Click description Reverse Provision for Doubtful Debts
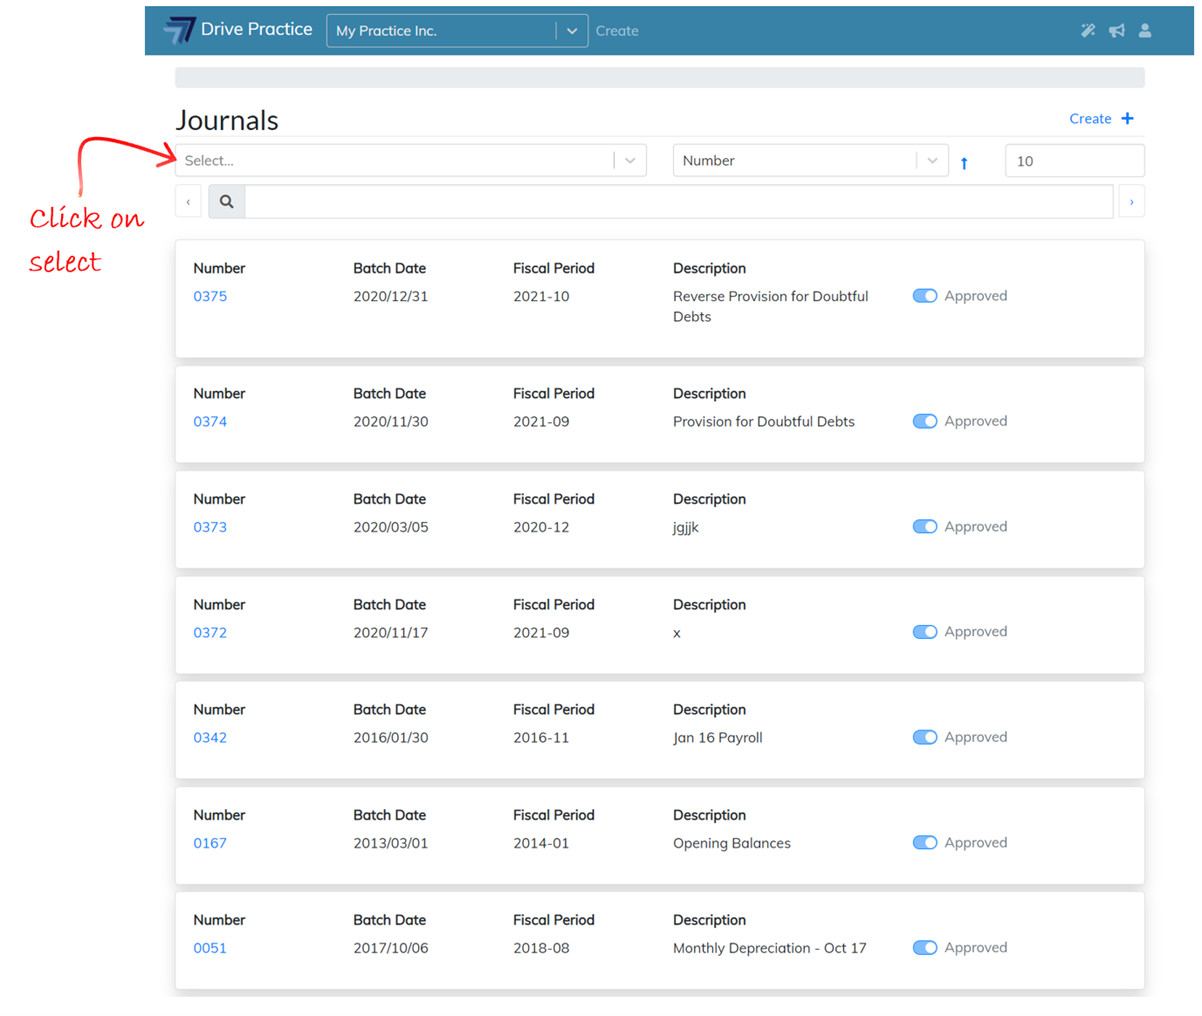1202x1016 pixels. tap(771, 306)
